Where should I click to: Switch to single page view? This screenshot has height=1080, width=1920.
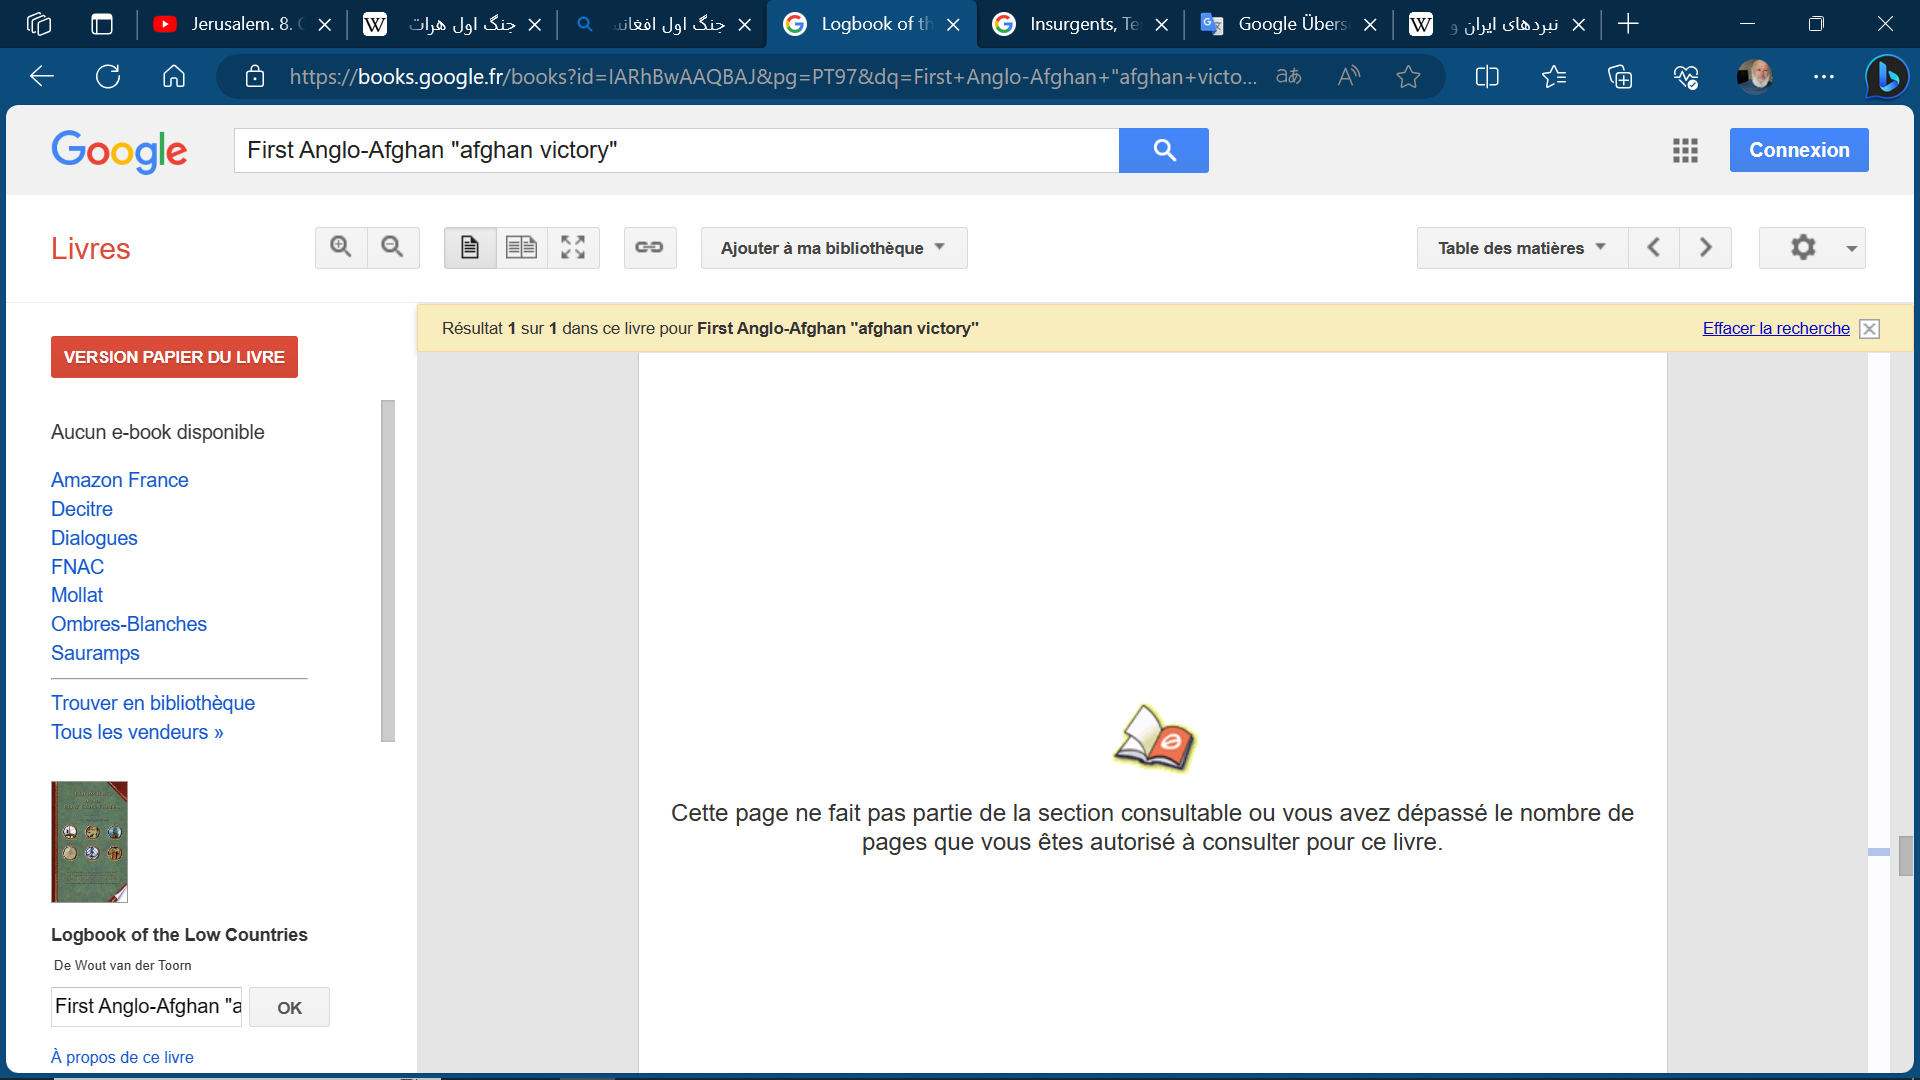[470, 247]
